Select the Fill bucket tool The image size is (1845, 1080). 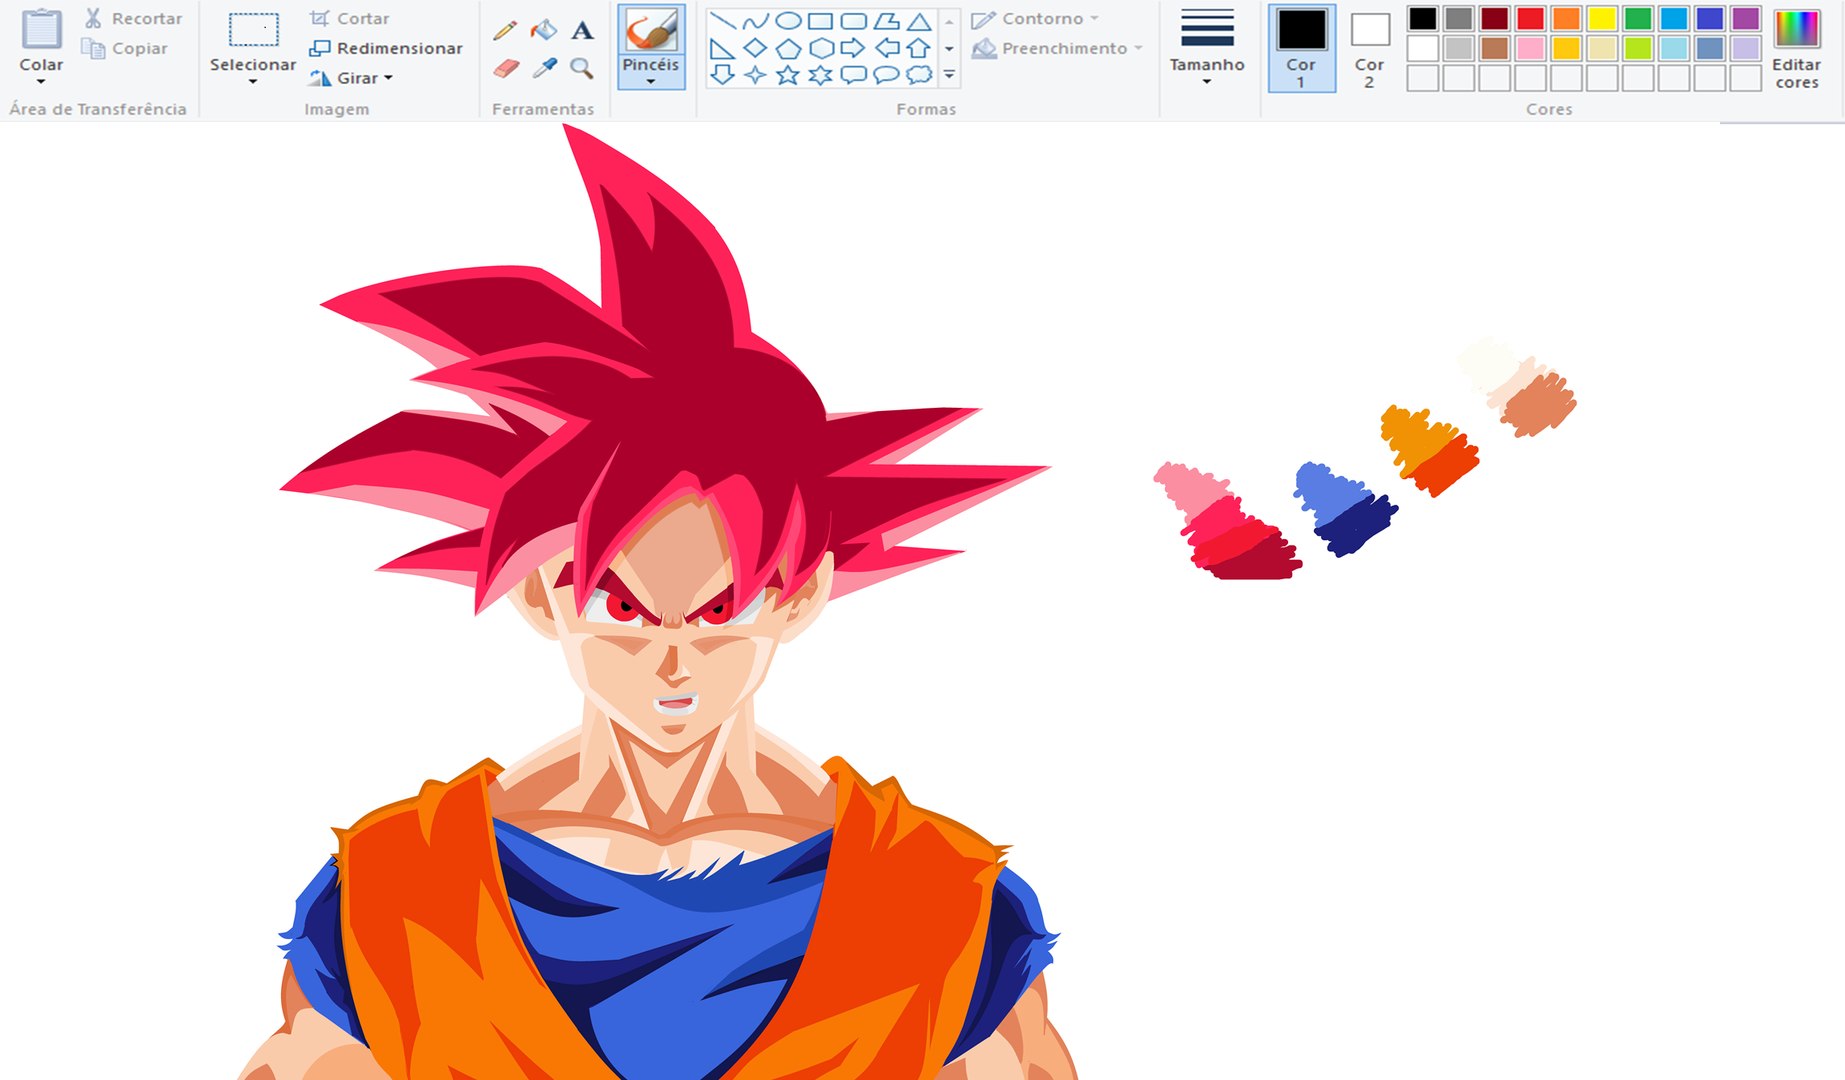[x=544, y=30]
